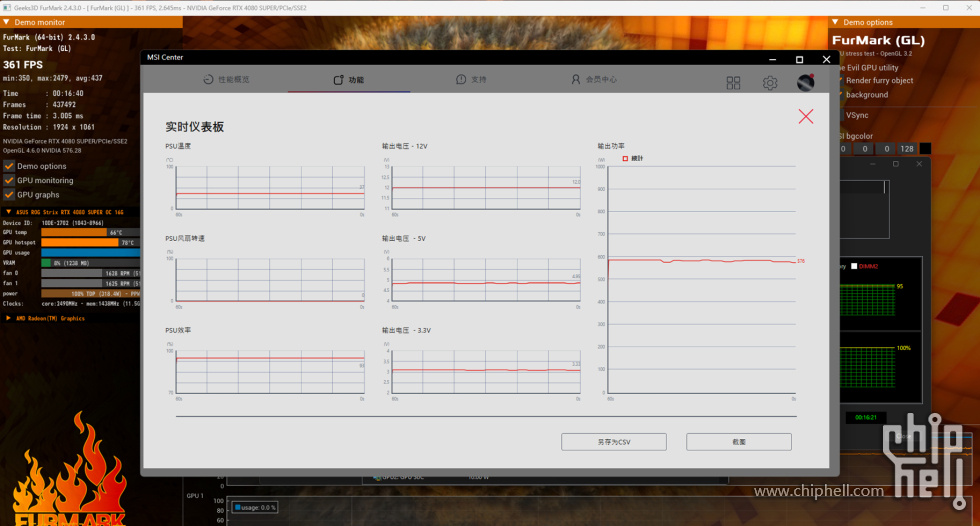Click the green 00:16:21 timer in background window
The image size is (980, 526).
coord(866,417)
